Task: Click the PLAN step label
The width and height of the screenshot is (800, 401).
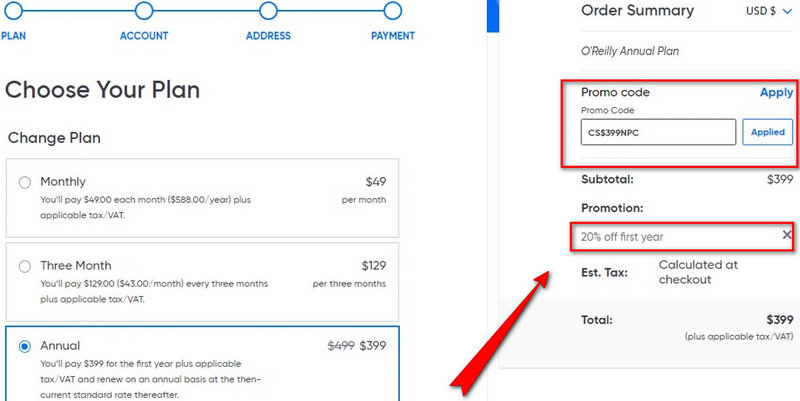Action: coord(13,36)
